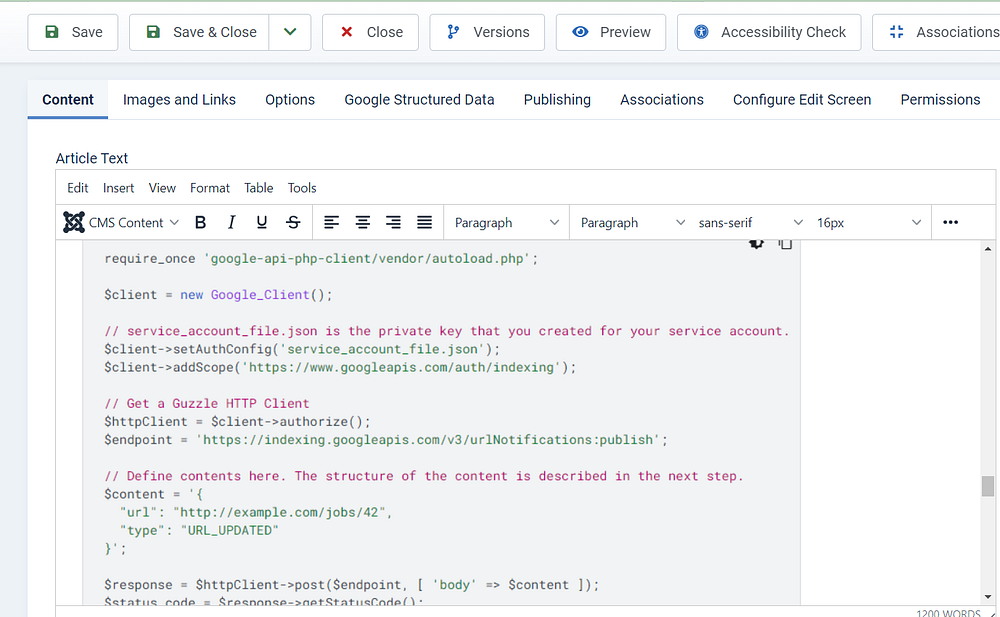The width and height of the screenshot is (1000, 617).
Task: Open the CMS Content dropdown
Action: click(121, 222)
